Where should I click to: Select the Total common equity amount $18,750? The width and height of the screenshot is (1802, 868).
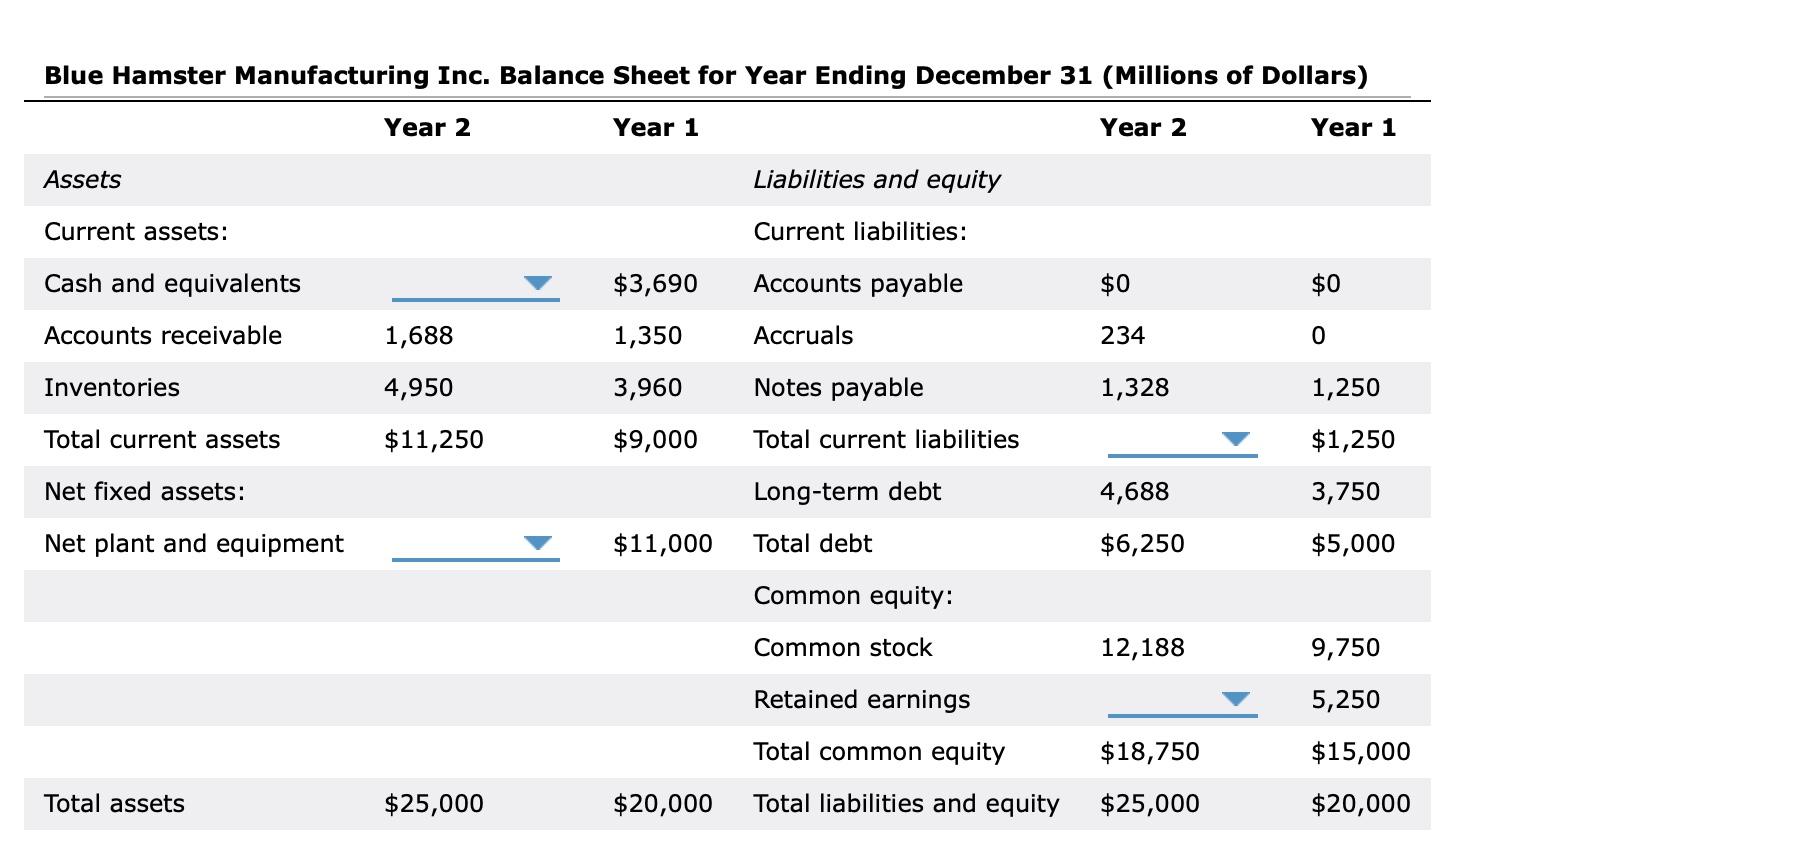(x=1151, y=751)
